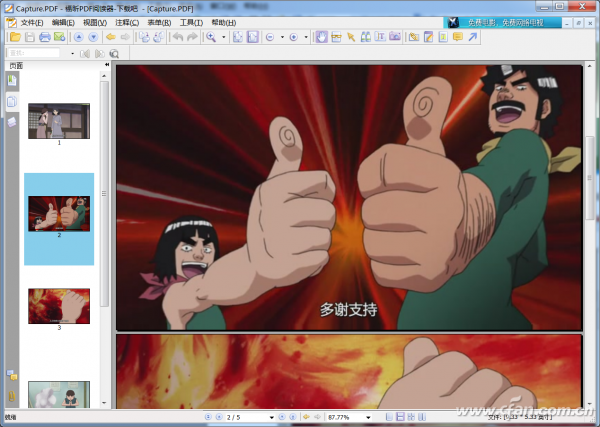Redo the last action
The height and width of the screenshot is (427, 600).
click(x=192, y=37)
